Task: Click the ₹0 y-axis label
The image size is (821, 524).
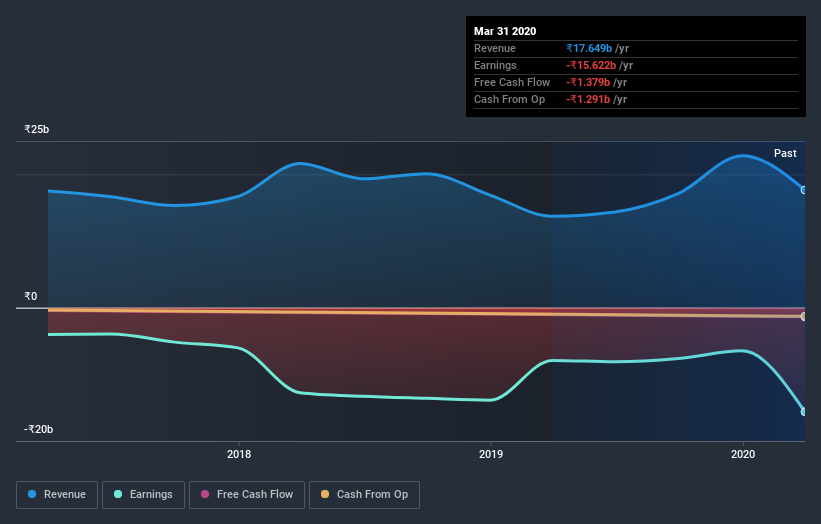Action: [30, 296]
